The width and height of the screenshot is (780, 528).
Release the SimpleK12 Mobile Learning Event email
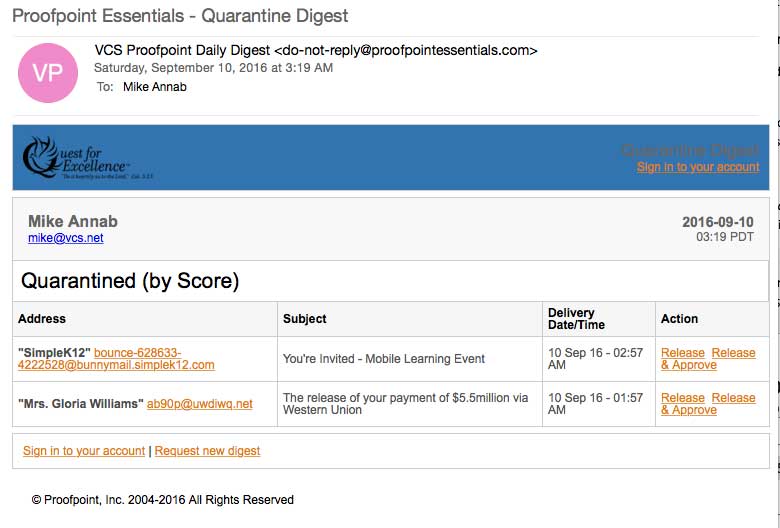682,353
